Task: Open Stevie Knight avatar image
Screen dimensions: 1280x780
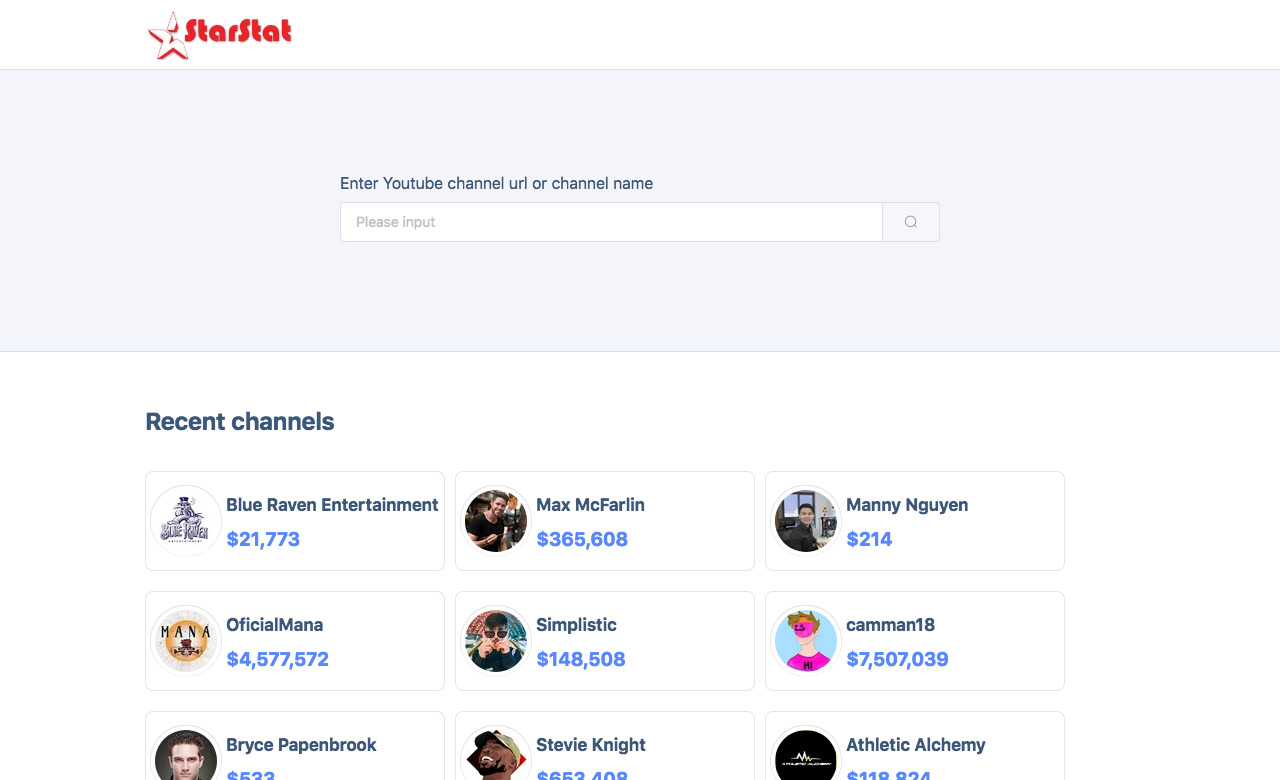Action: (496, 754)
